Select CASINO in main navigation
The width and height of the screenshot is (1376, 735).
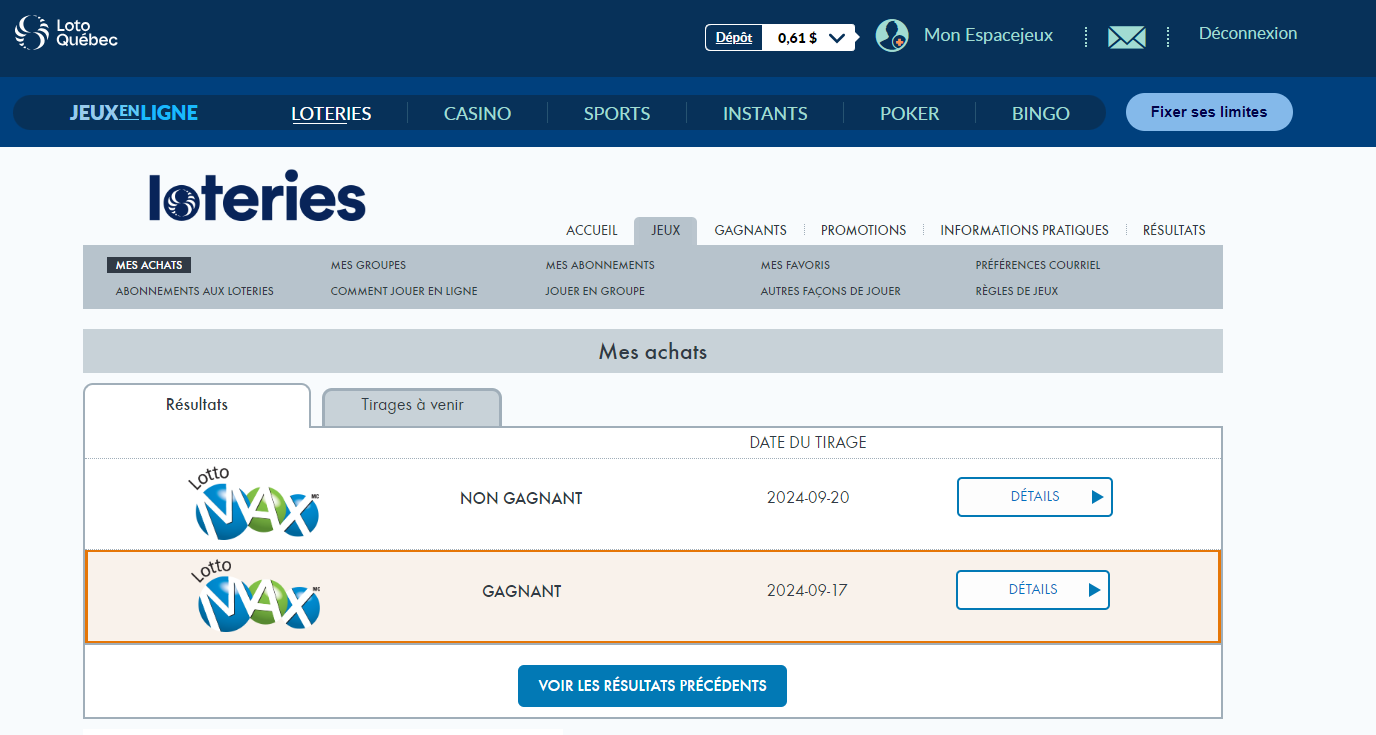pyautogui.click(x=477, y=114)
